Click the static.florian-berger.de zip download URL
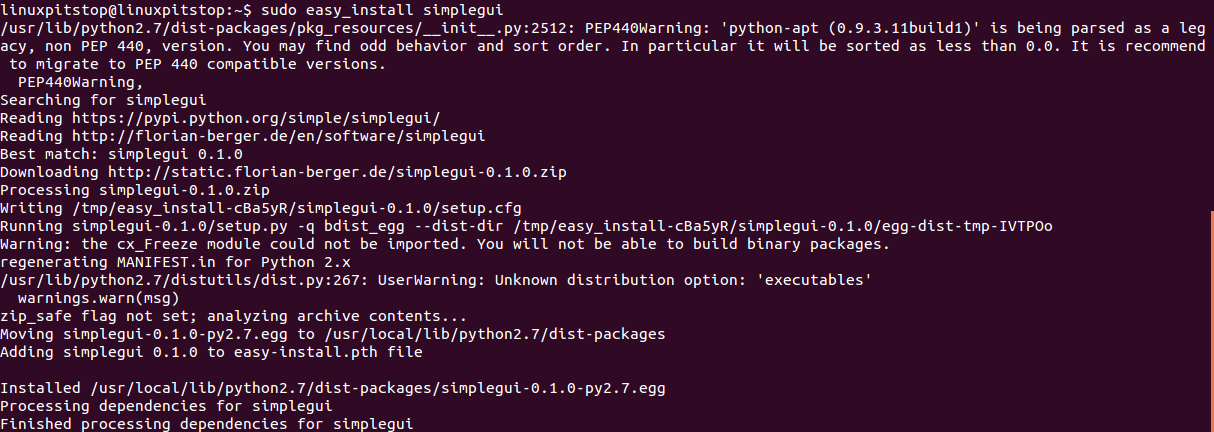This screenshot has height=432, width=1214. (x=337, y=171)
